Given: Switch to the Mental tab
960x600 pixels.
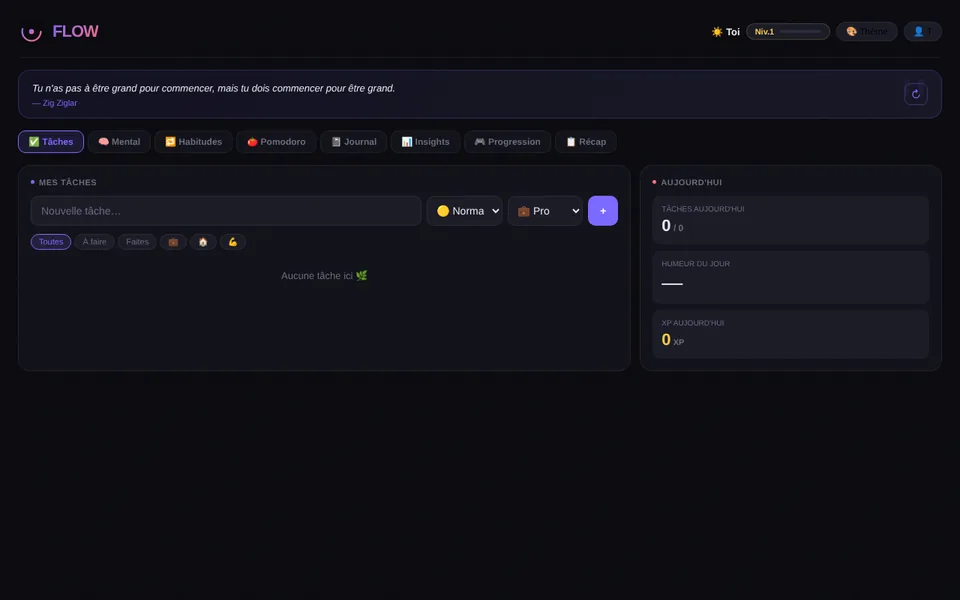Looking at the screenshot, I should tap(119, 141).
